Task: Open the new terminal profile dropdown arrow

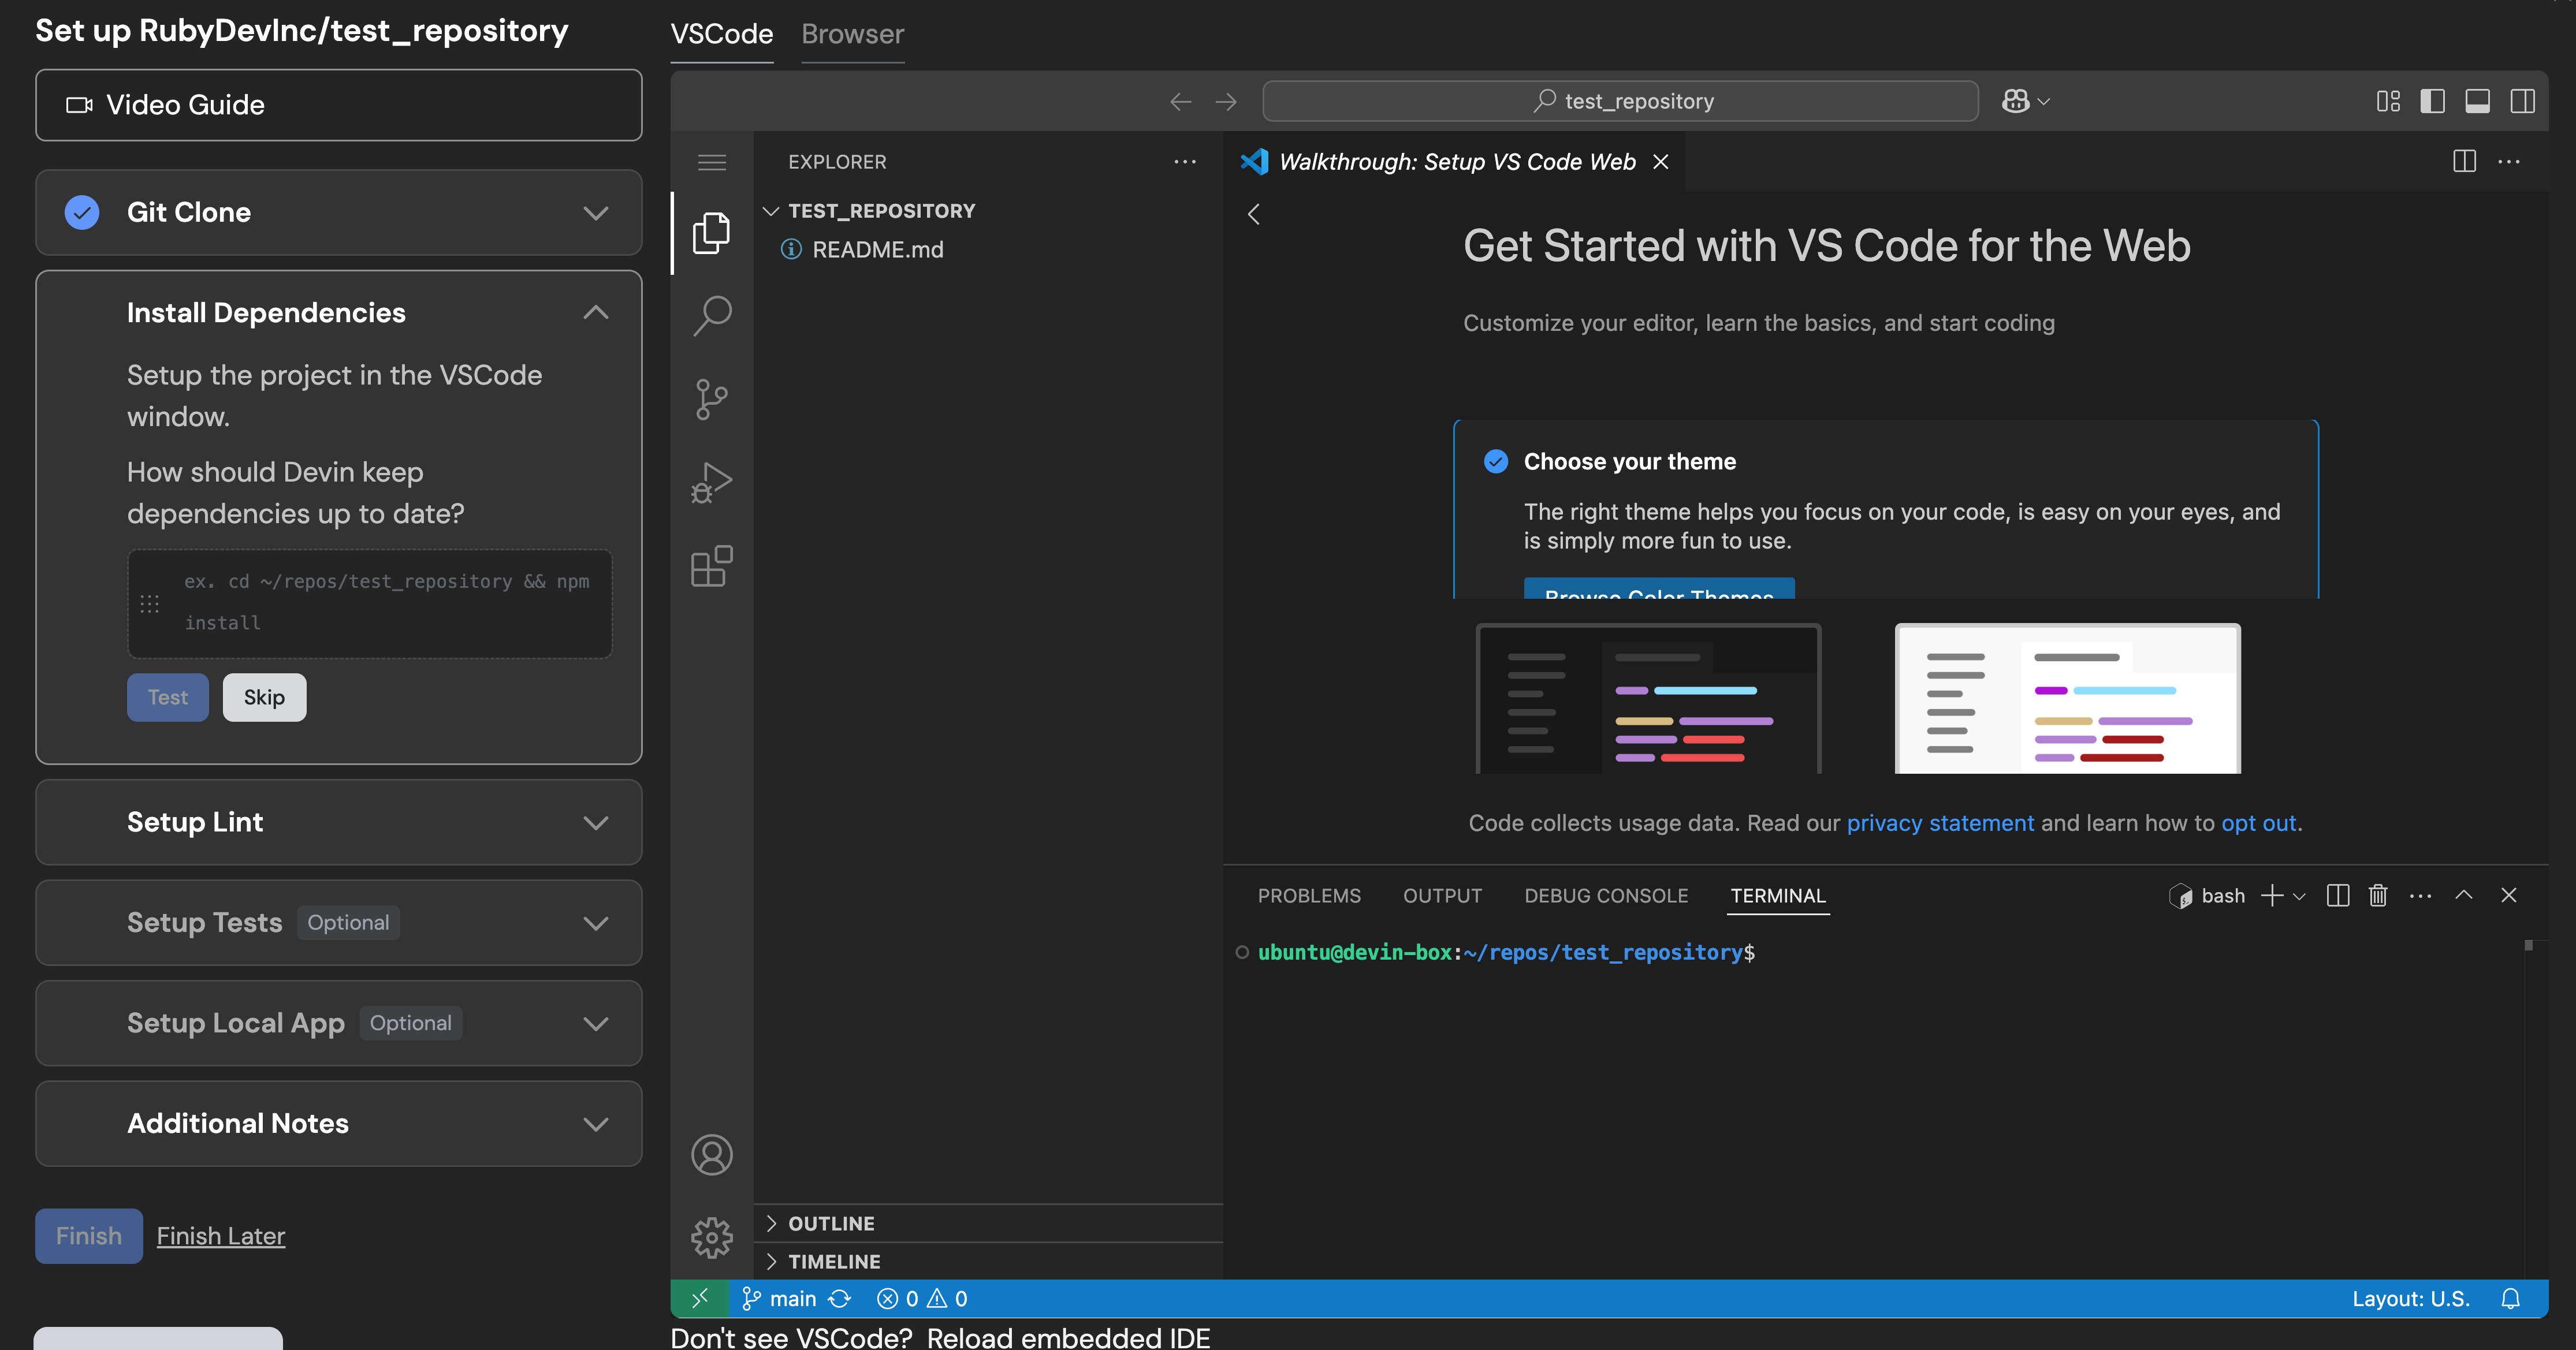Action: [x=2299, y=897]
